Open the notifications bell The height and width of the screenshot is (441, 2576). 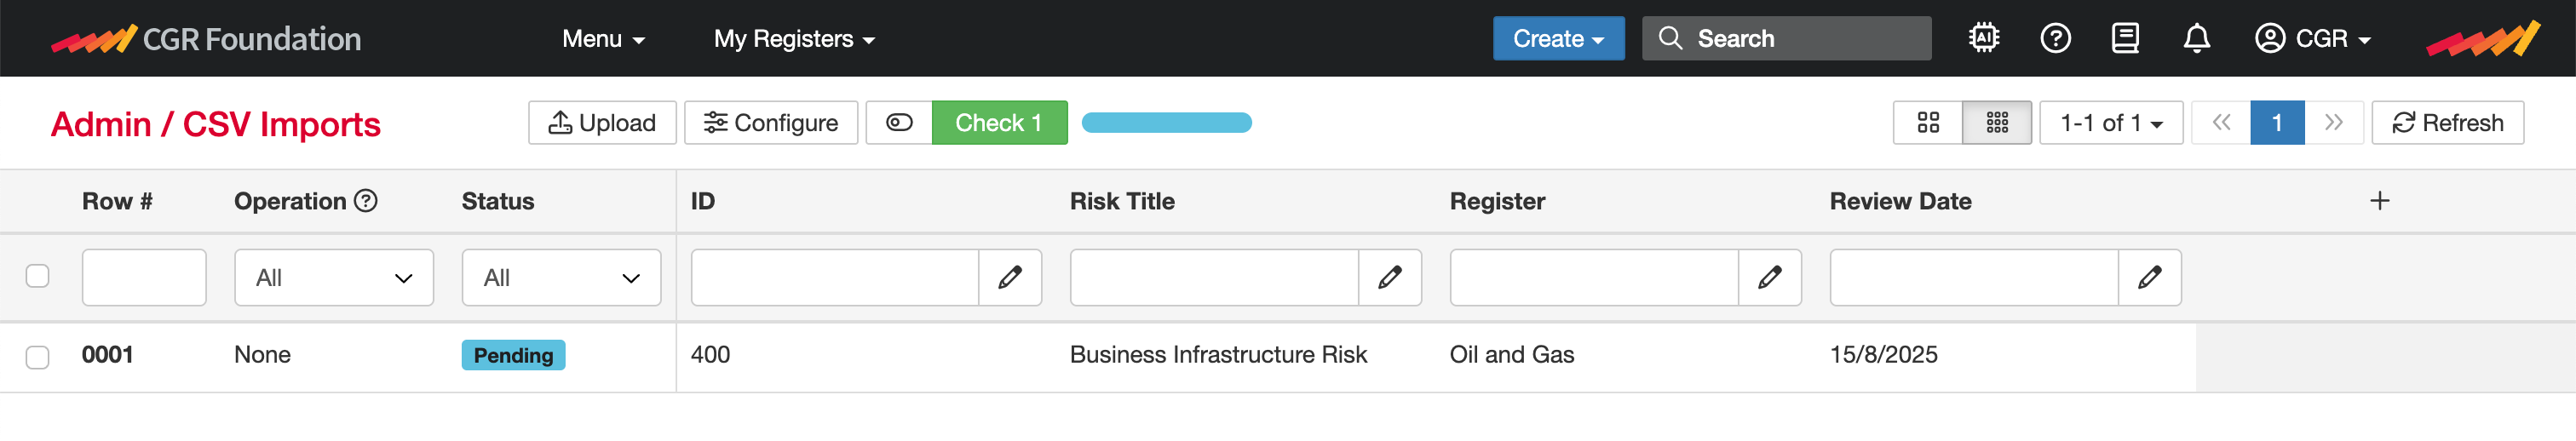[x=2196, y=38]
